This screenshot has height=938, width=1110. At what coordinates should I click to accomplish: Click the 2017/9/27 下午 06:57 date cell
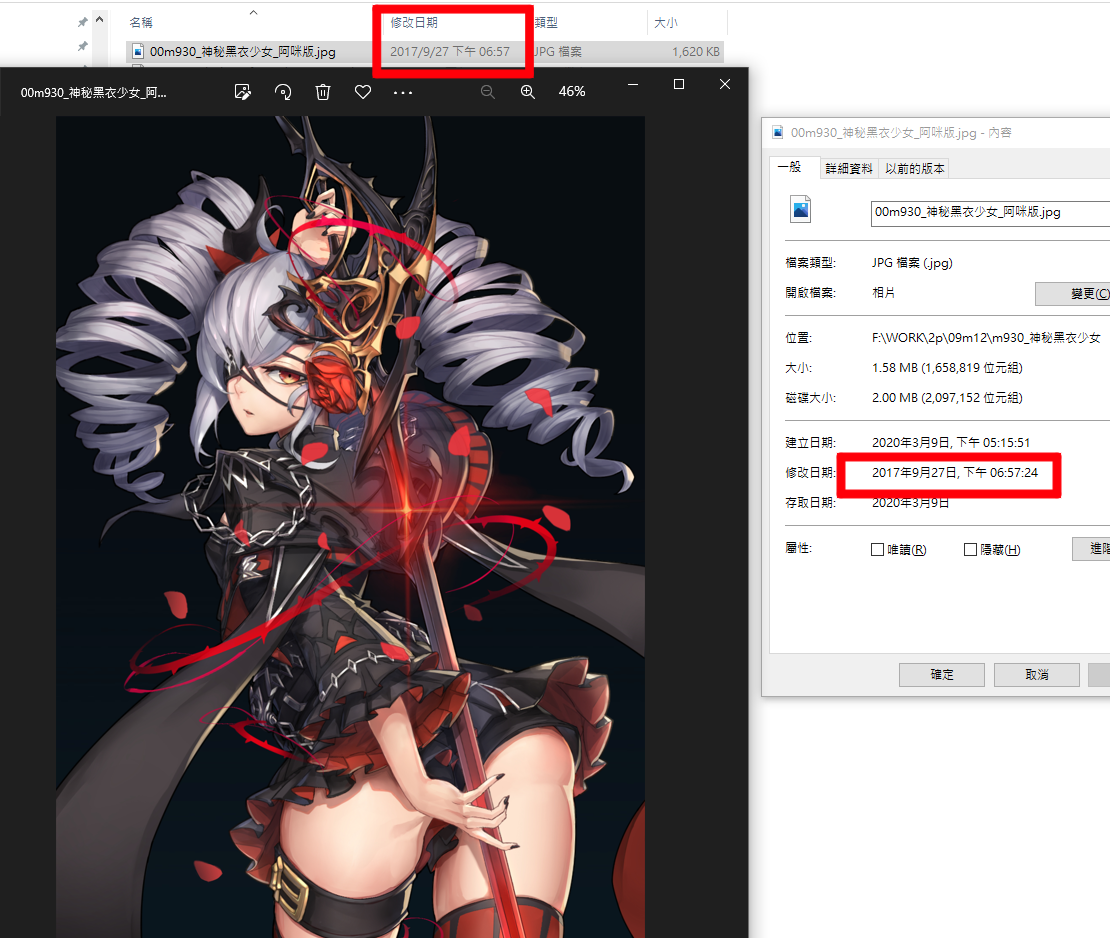pyautogui.click(x=450, y=52)
